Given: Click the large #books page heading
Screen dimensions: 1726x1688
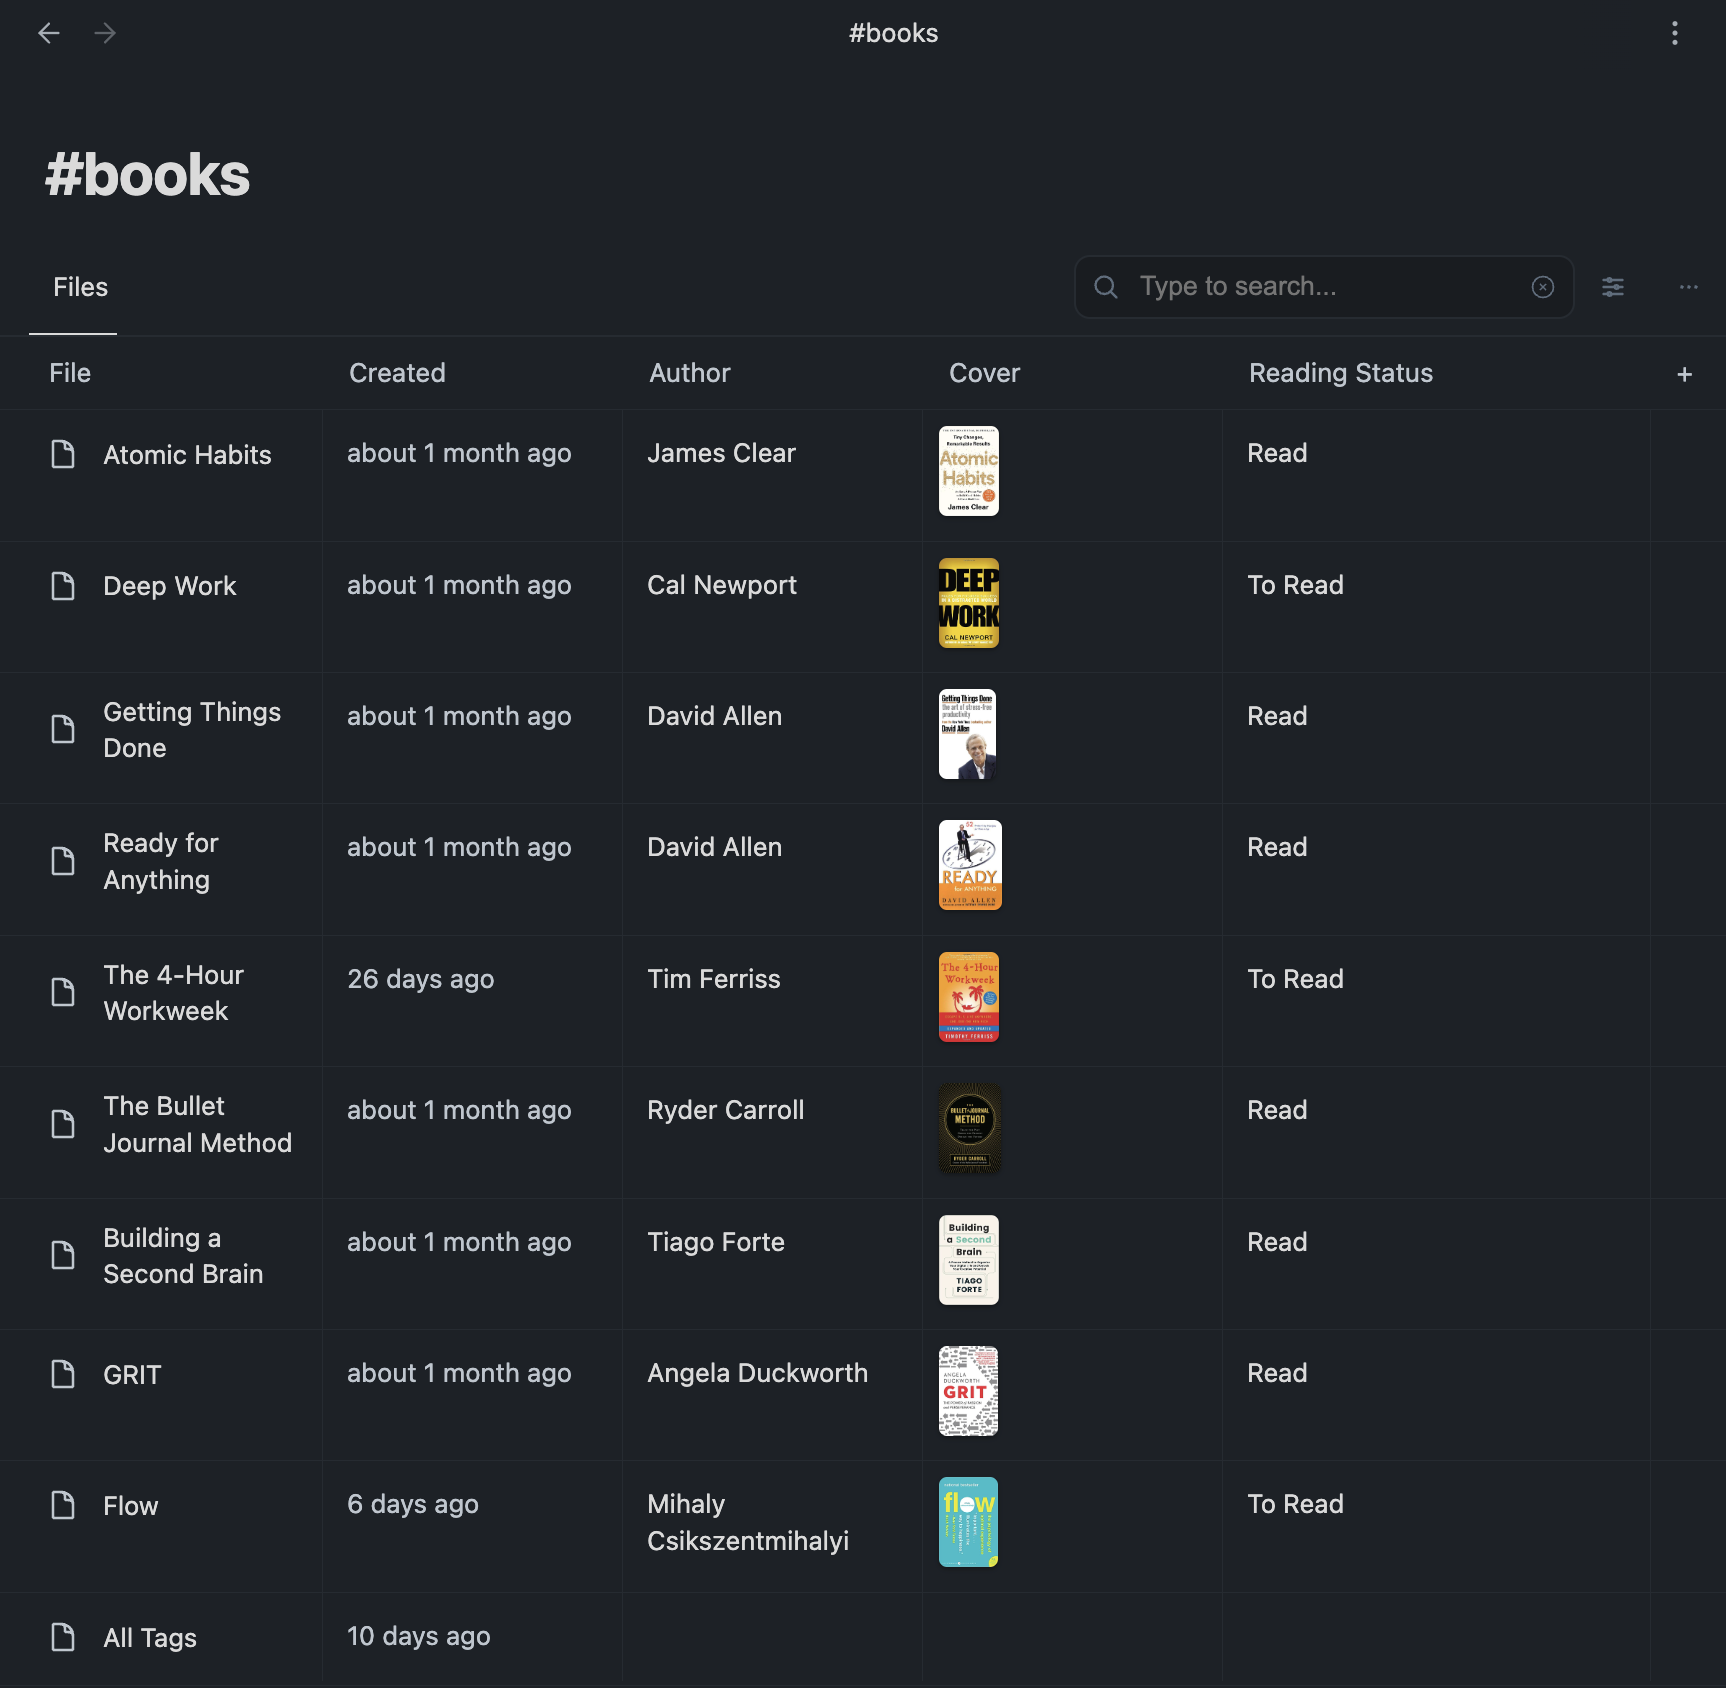Looking at the screenshot, I should click(148, 175).
